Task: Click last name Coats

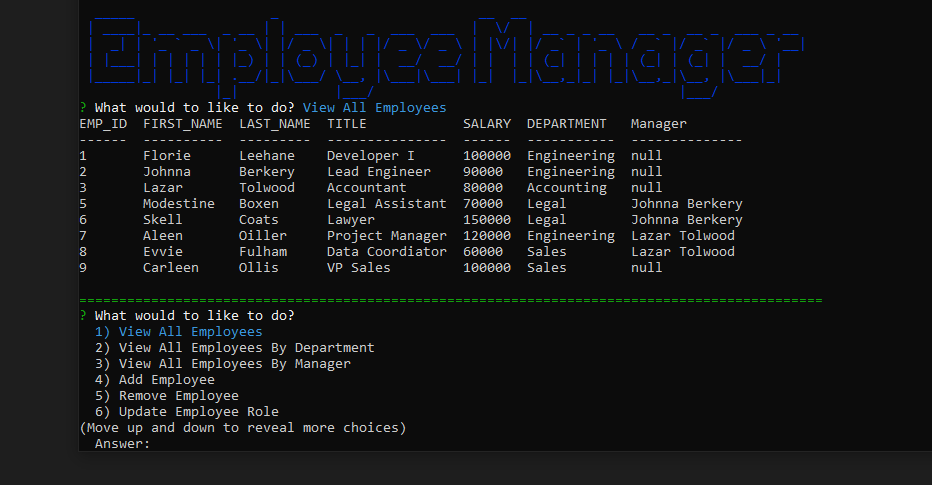Action: click(x=259, y=220)
